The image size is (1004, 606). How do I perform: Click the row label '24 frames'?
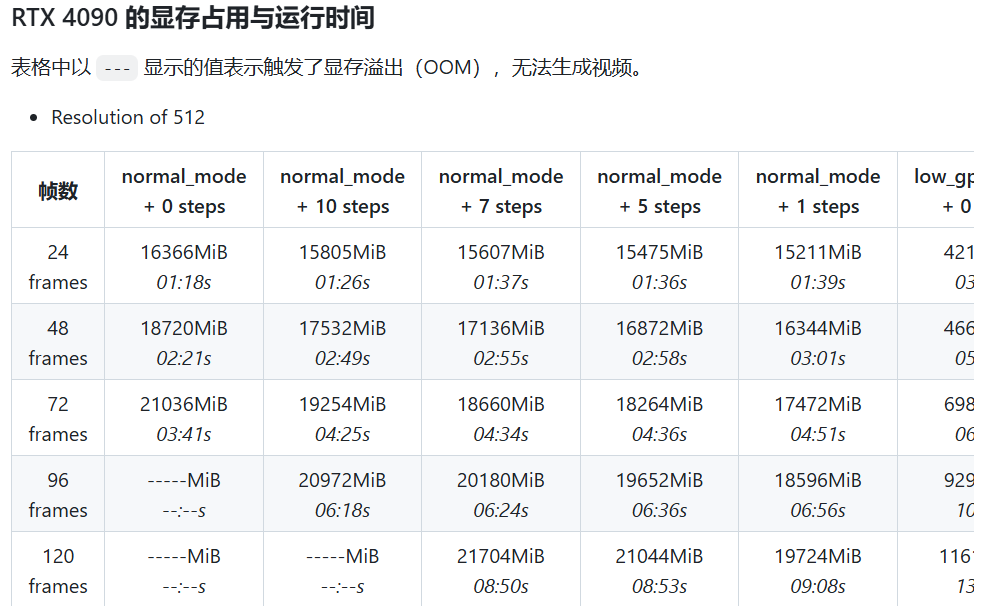pyautogui.click(x=58, y=266)
